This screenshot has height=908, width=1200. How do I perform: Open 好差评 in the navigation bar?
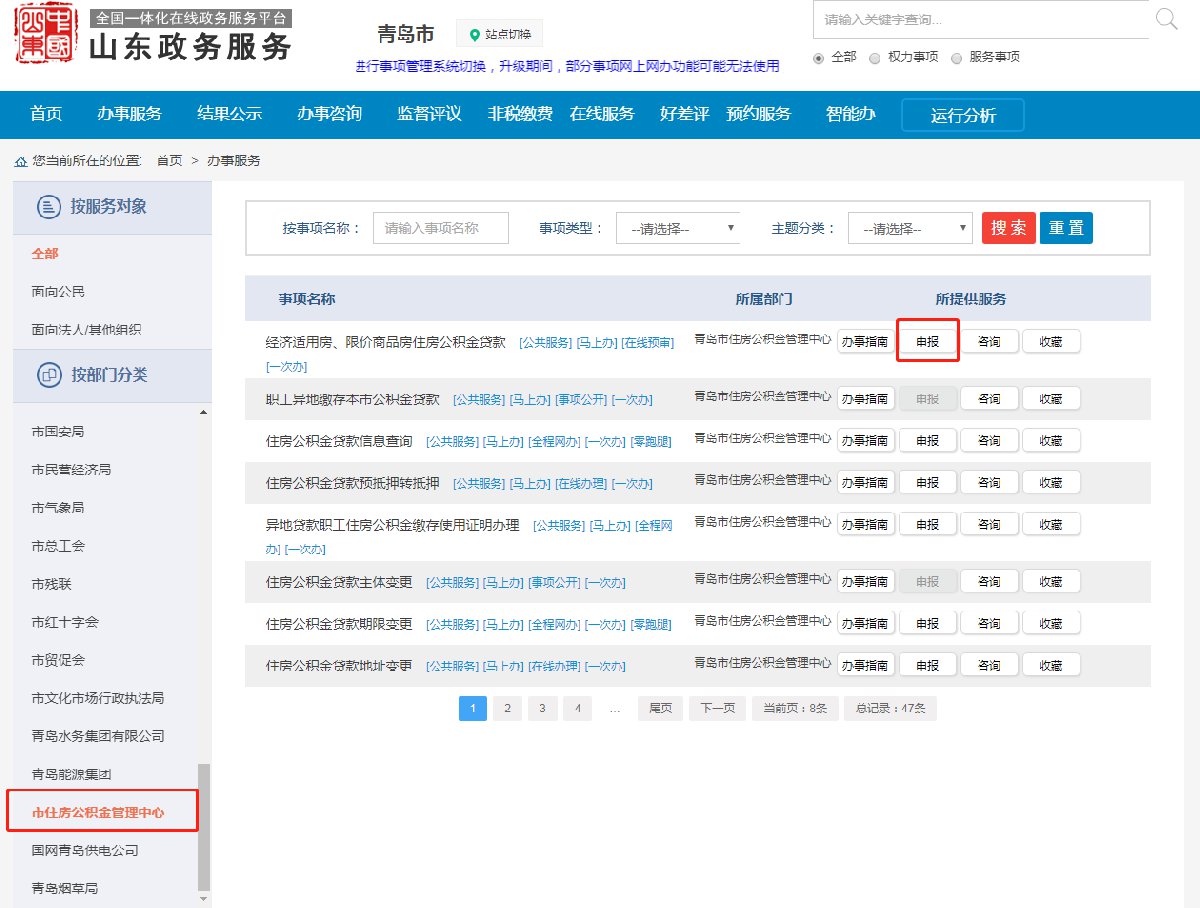684,113
